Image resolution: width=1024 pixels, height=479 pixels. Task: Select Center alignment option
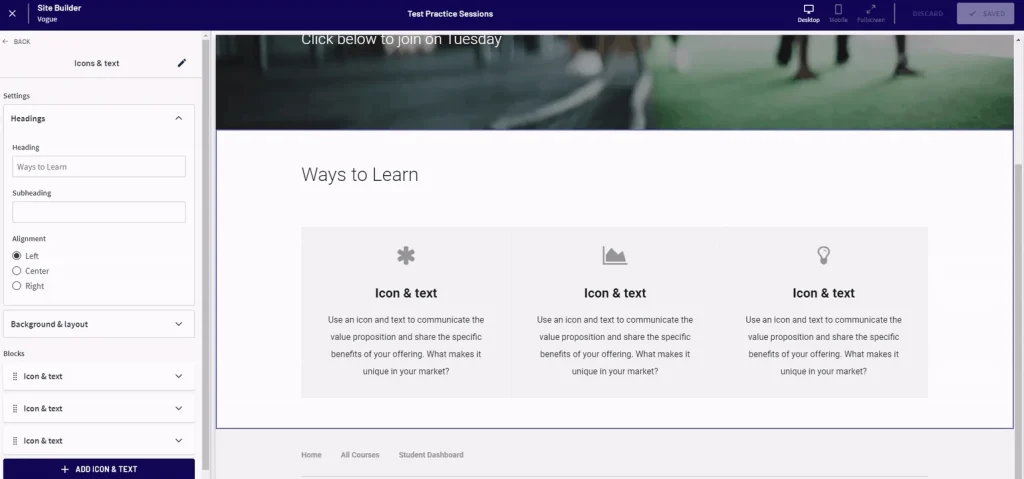(x=17, y=271)
